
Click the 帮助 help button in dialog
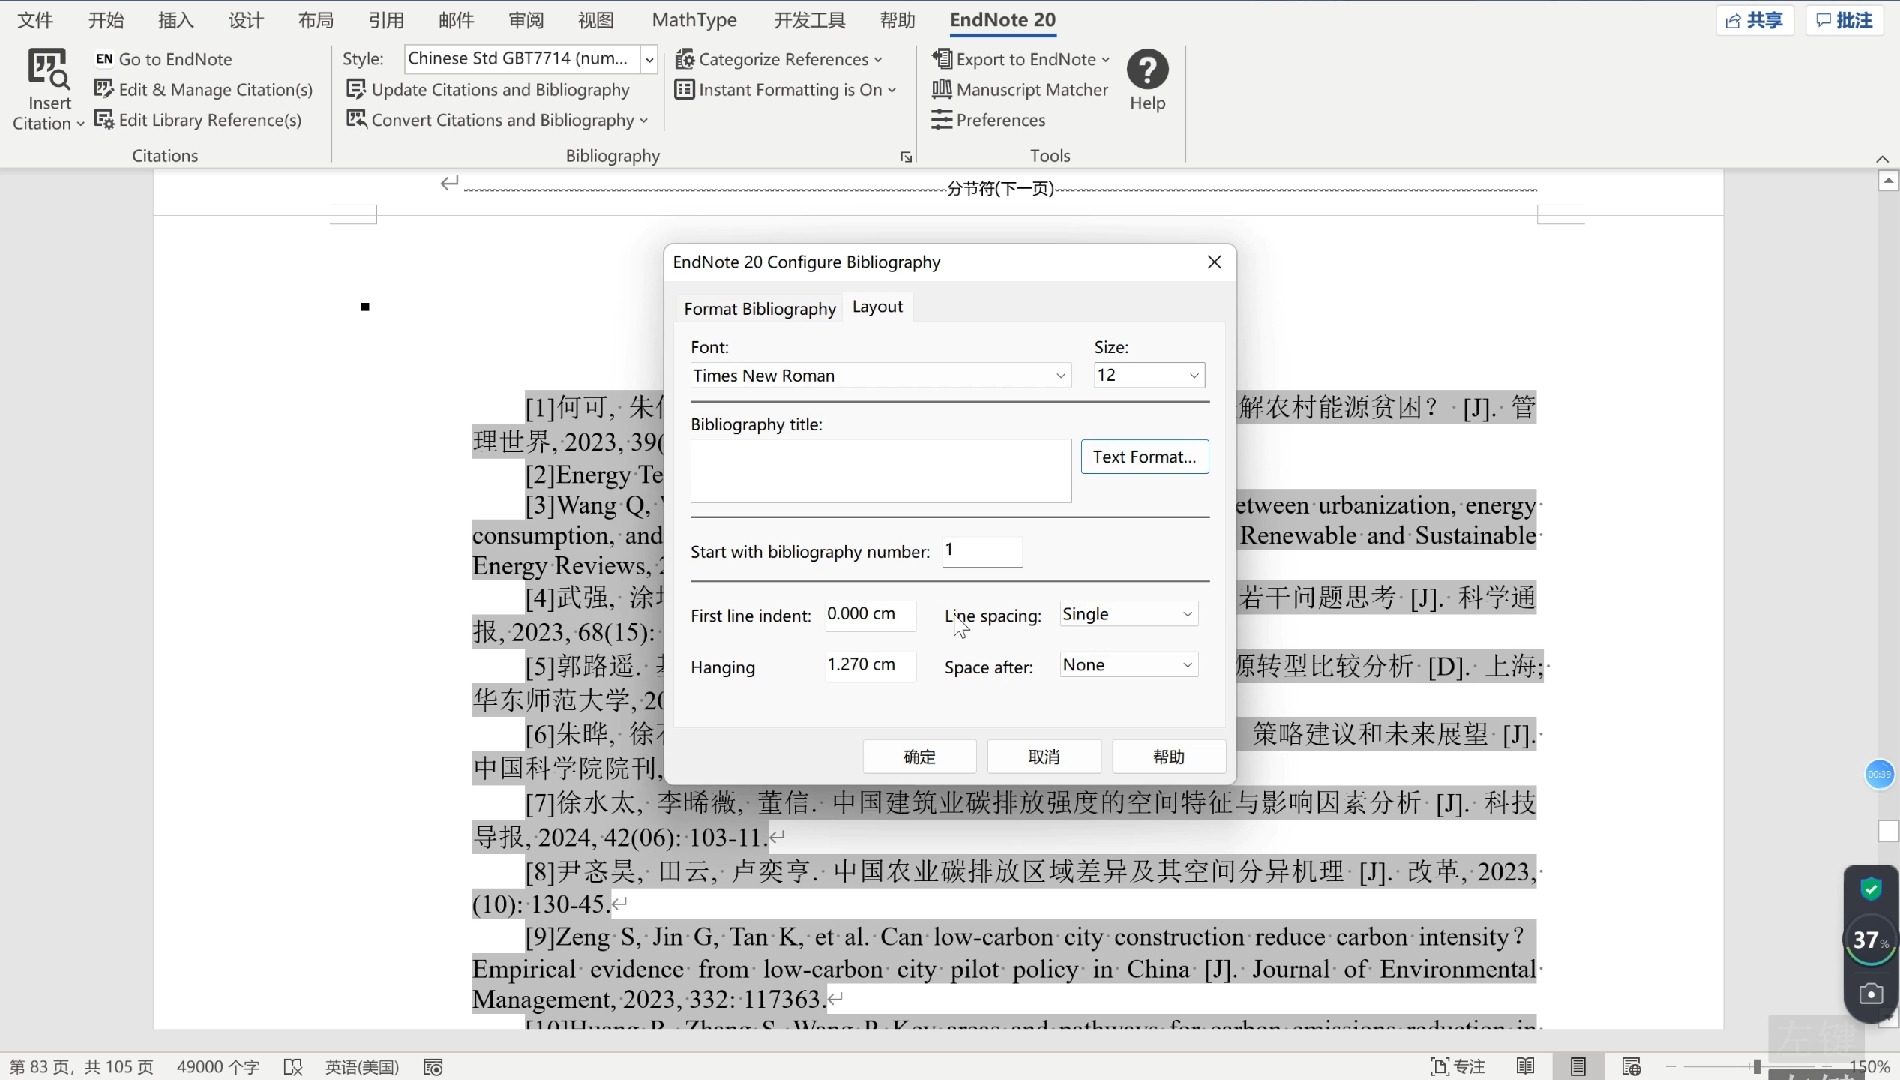coord(1169,757)
